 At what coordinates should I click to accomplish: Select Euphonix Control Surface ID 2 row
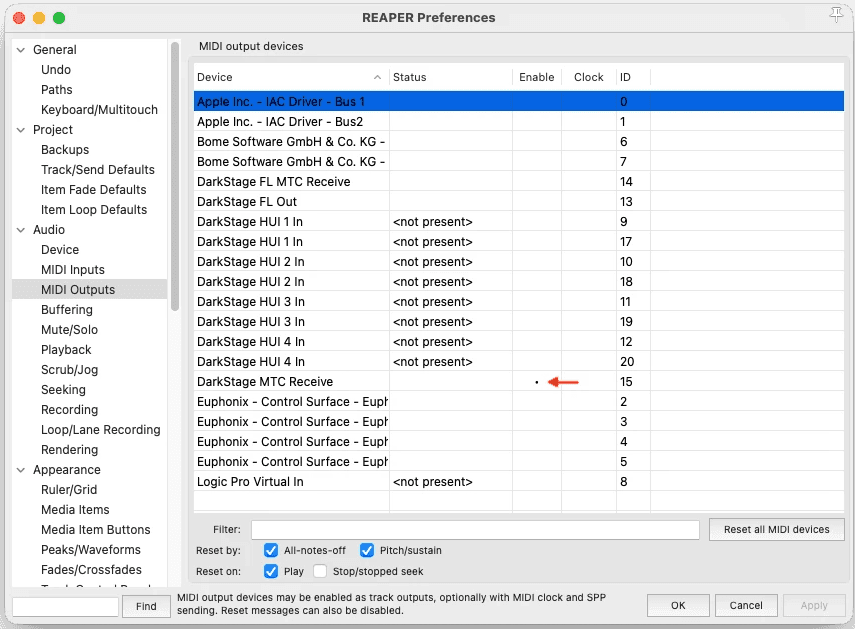coord(519,402)
